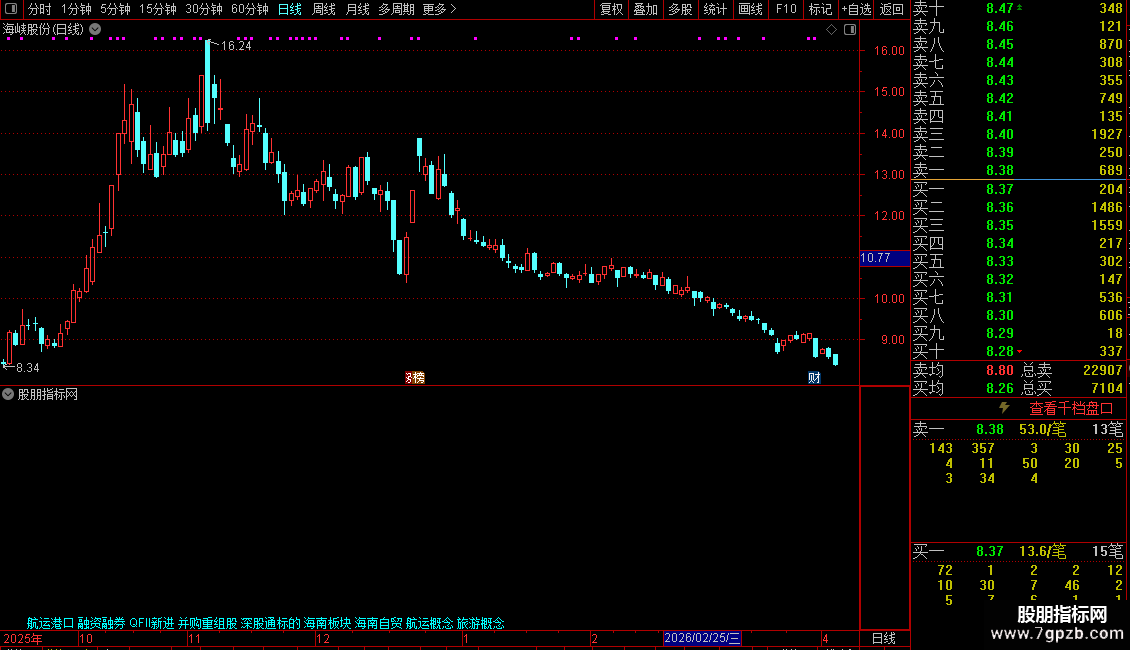Add stock via +自选 button

coord(857,9)
